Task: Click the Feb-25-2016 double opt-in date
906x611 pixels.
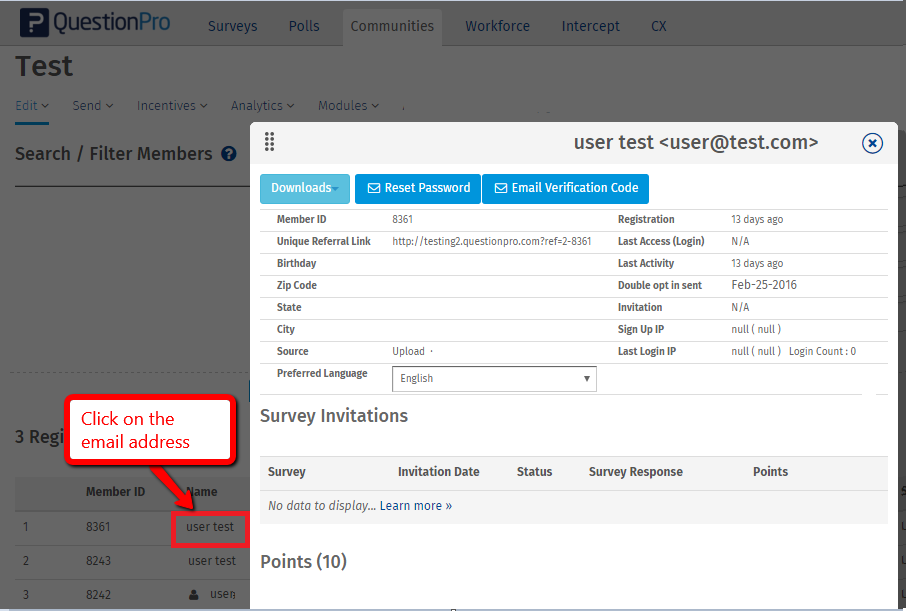Action: pos(764,285)
